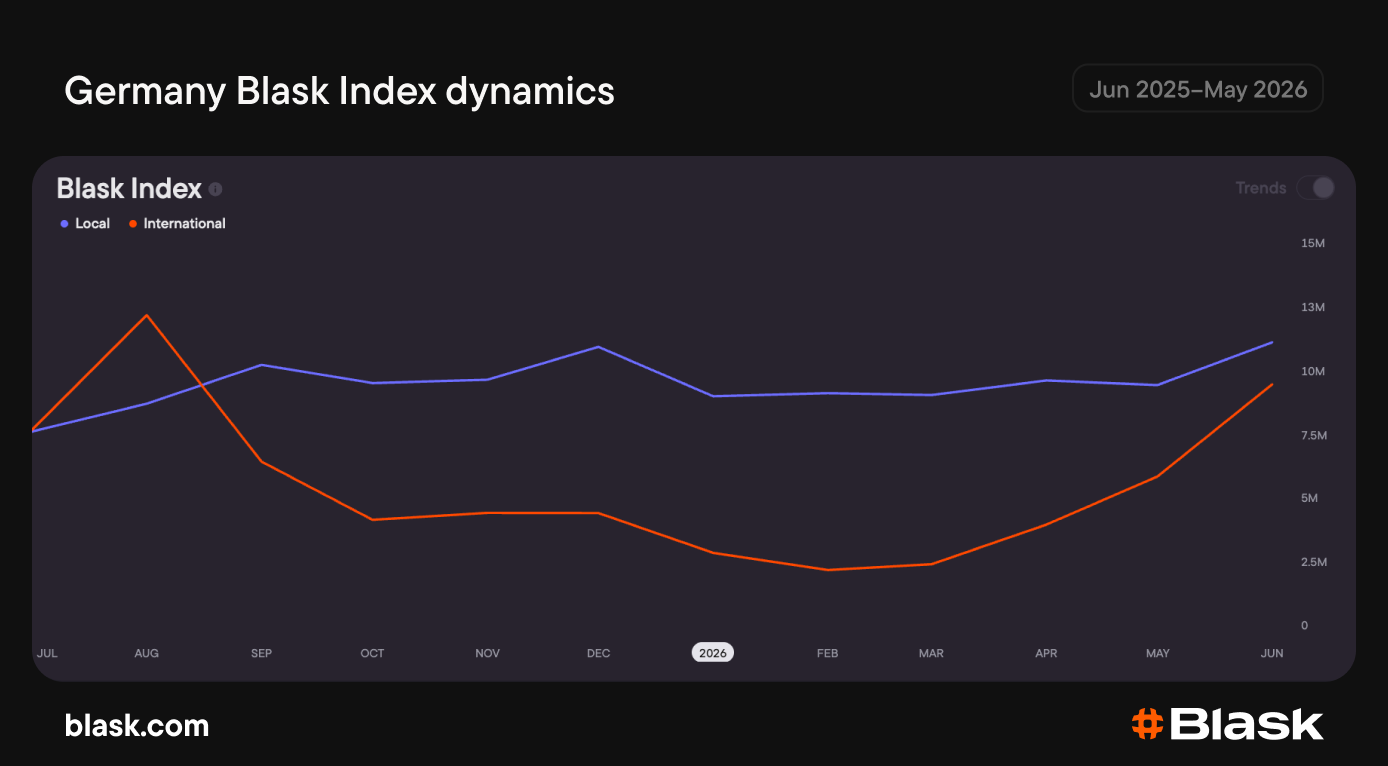Toggle the International series in legend
1388x766 pixels.
[x=177, y=223]
